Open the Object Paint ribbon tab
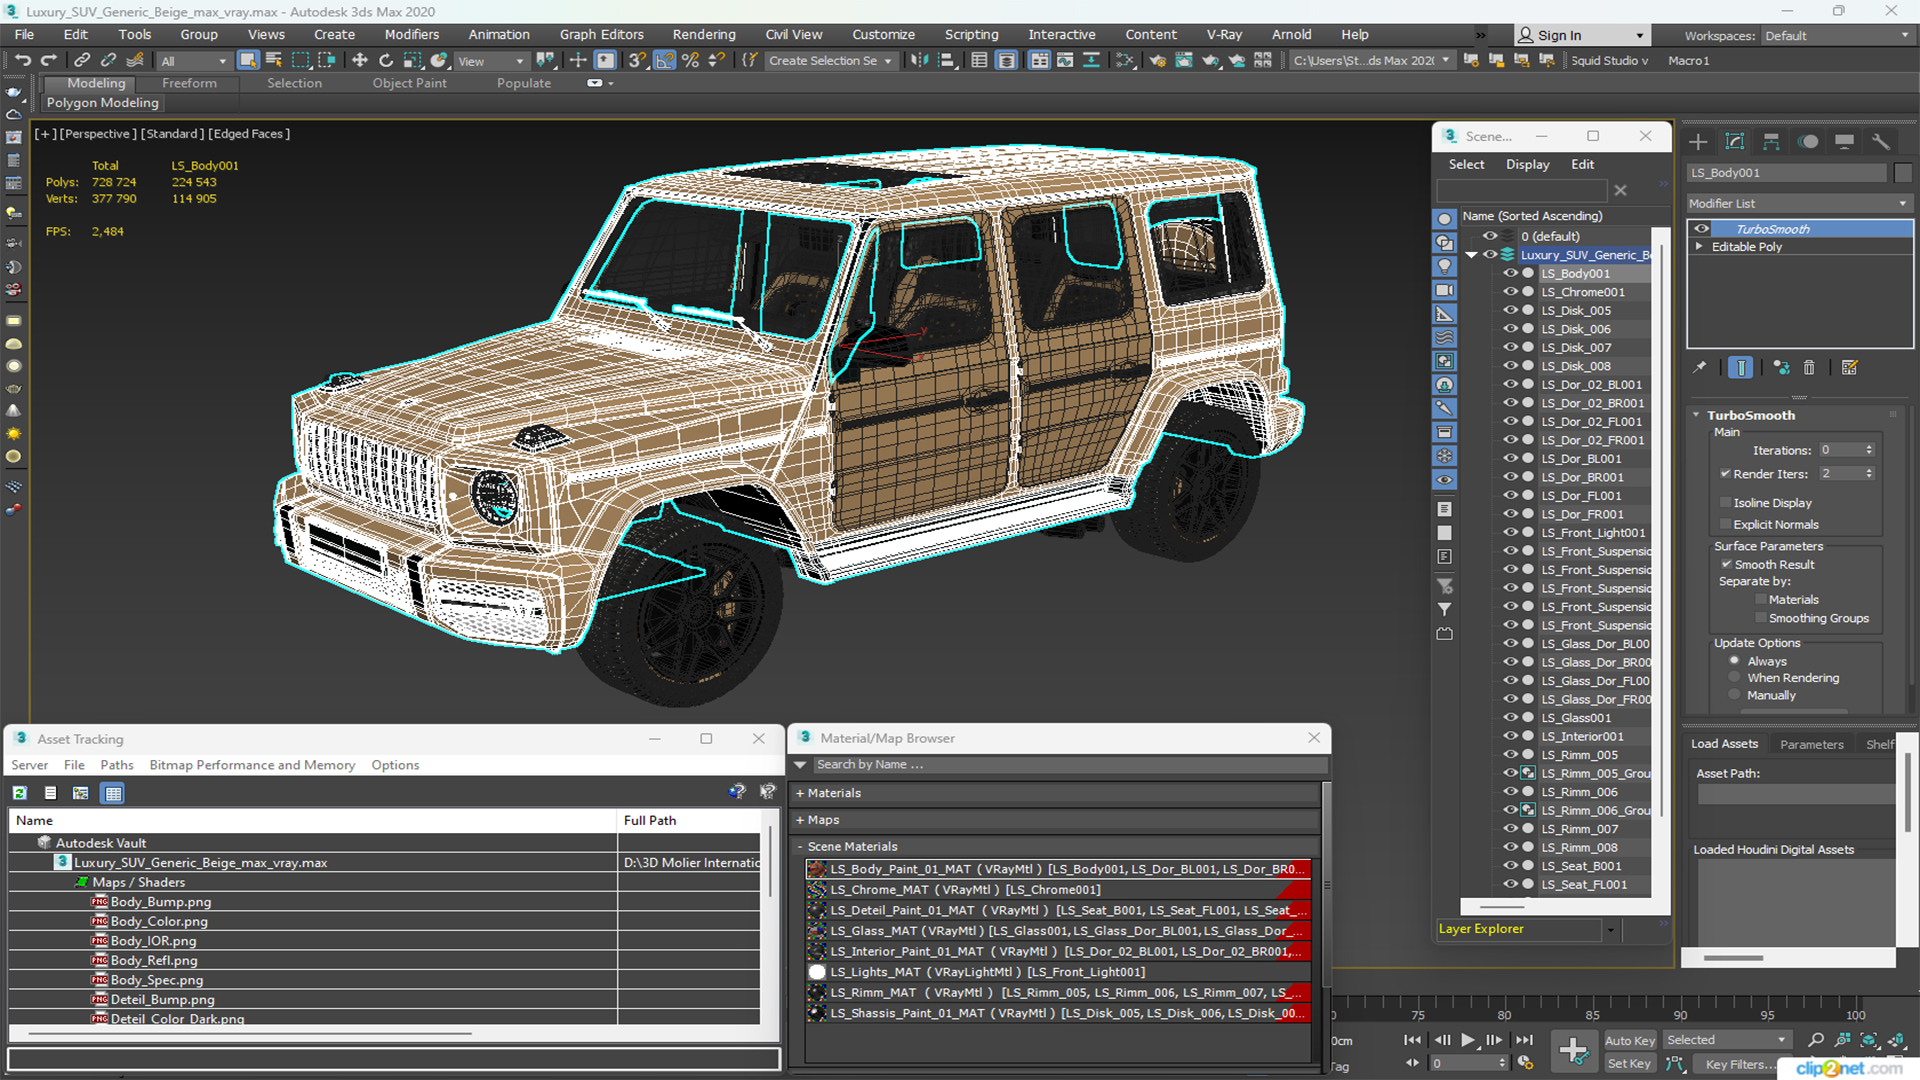Screen dimensions: 1920x1080 [410, 83]
